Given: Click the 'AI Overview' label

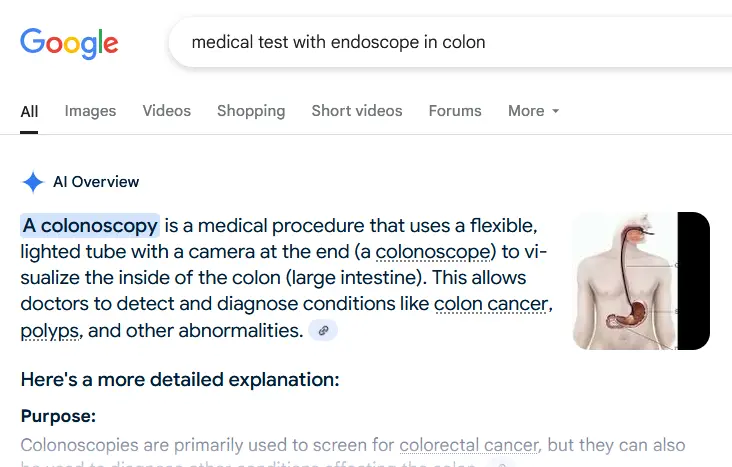Looking at the screenshot, I should tap(96, 182).
